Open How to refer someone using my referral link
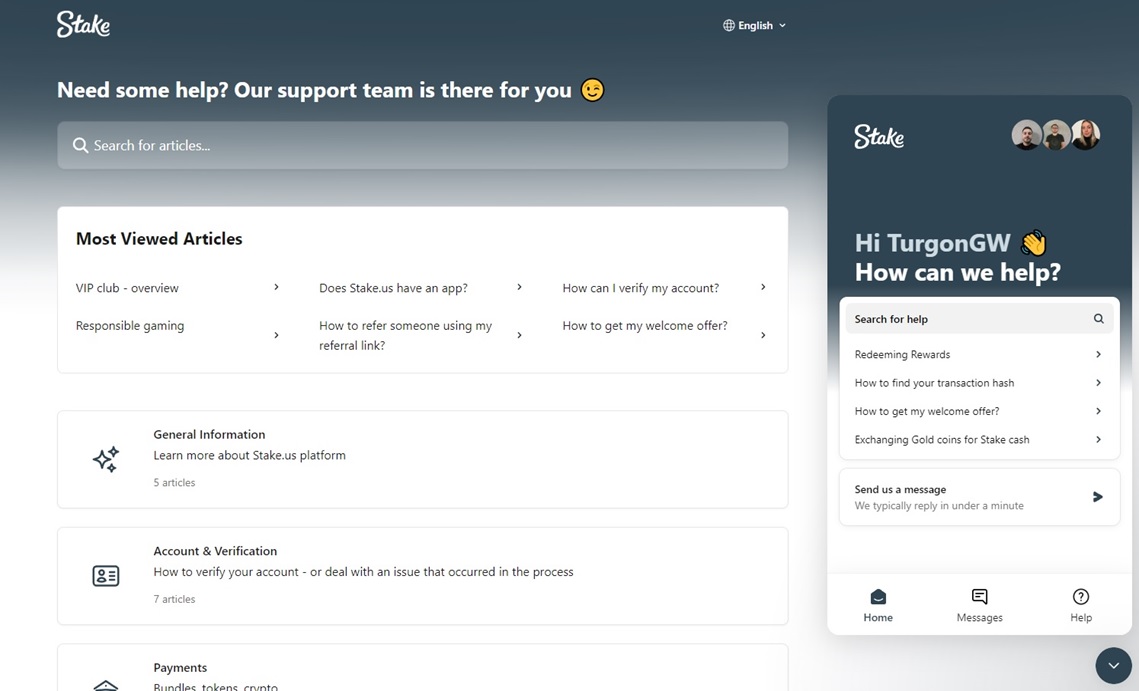The width and height of the screenshot is (1139, 691). click(x=405, y=335)
